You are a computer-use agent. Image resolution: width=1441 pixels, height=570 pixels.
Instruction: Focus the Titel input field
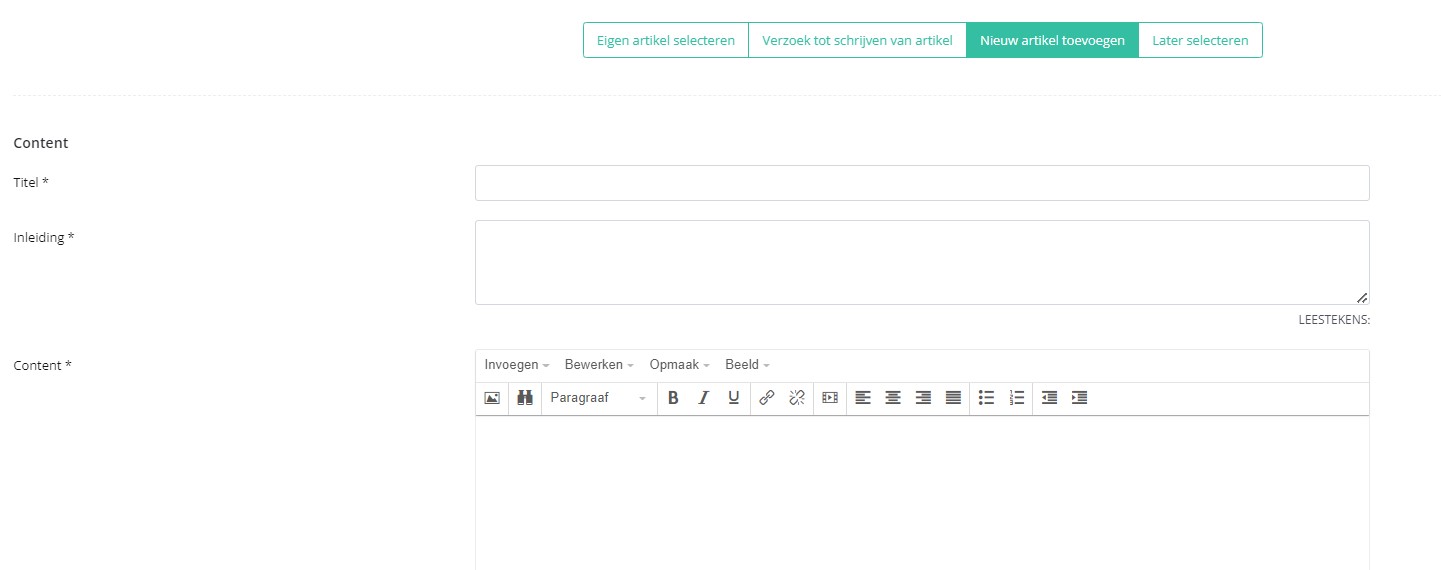coord(922,183)
